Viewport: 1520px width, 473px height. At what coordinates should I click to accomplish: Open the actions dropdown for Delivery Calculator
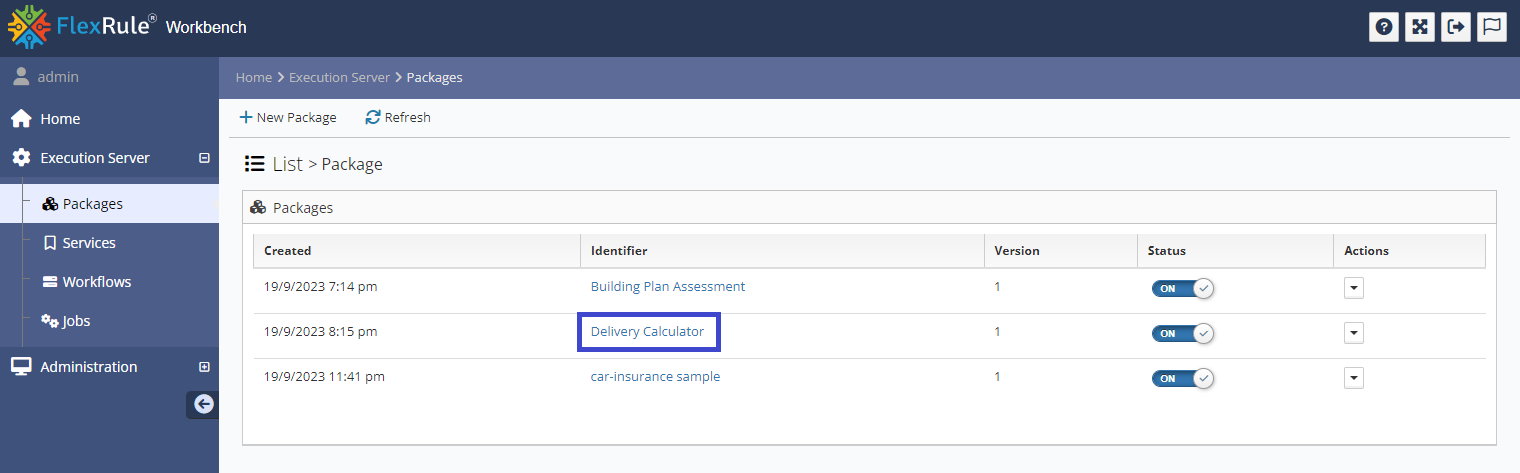click(x=1354, y=333)
